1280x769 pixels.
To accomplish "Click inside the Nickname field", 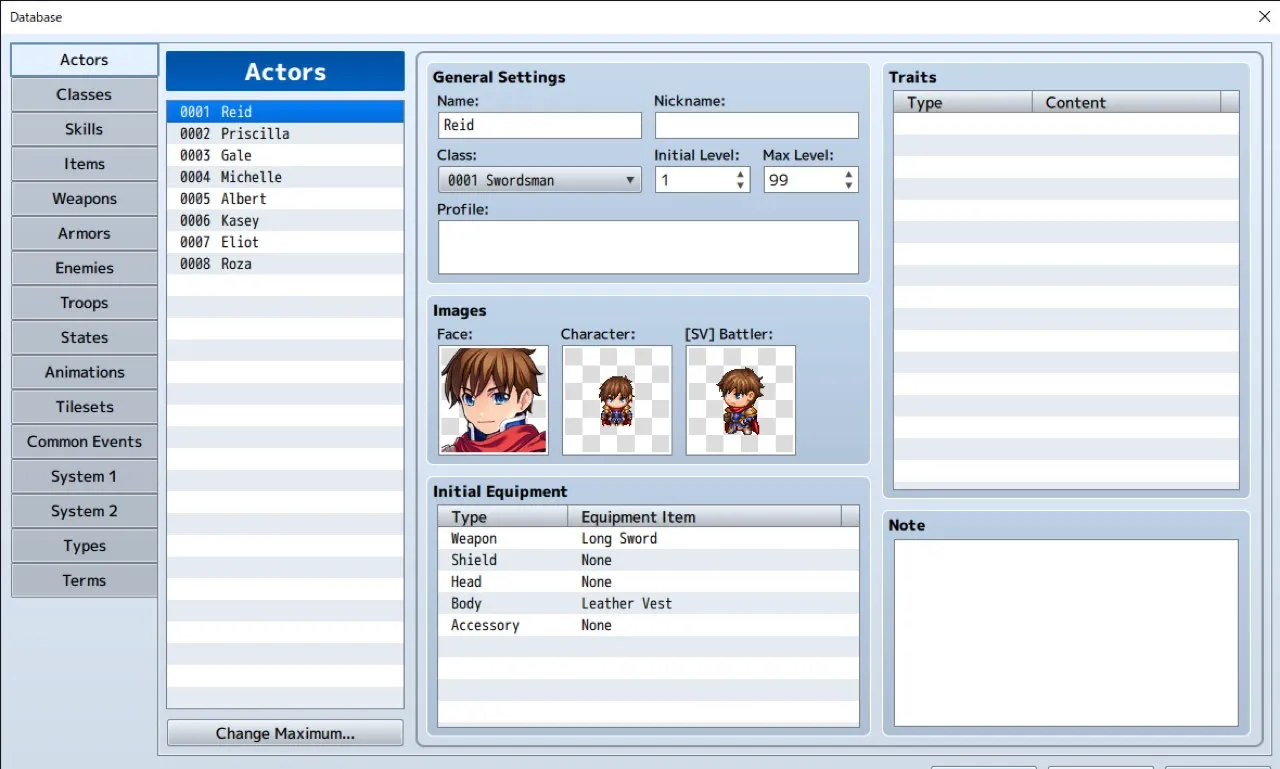I will (x=756, y=125).
